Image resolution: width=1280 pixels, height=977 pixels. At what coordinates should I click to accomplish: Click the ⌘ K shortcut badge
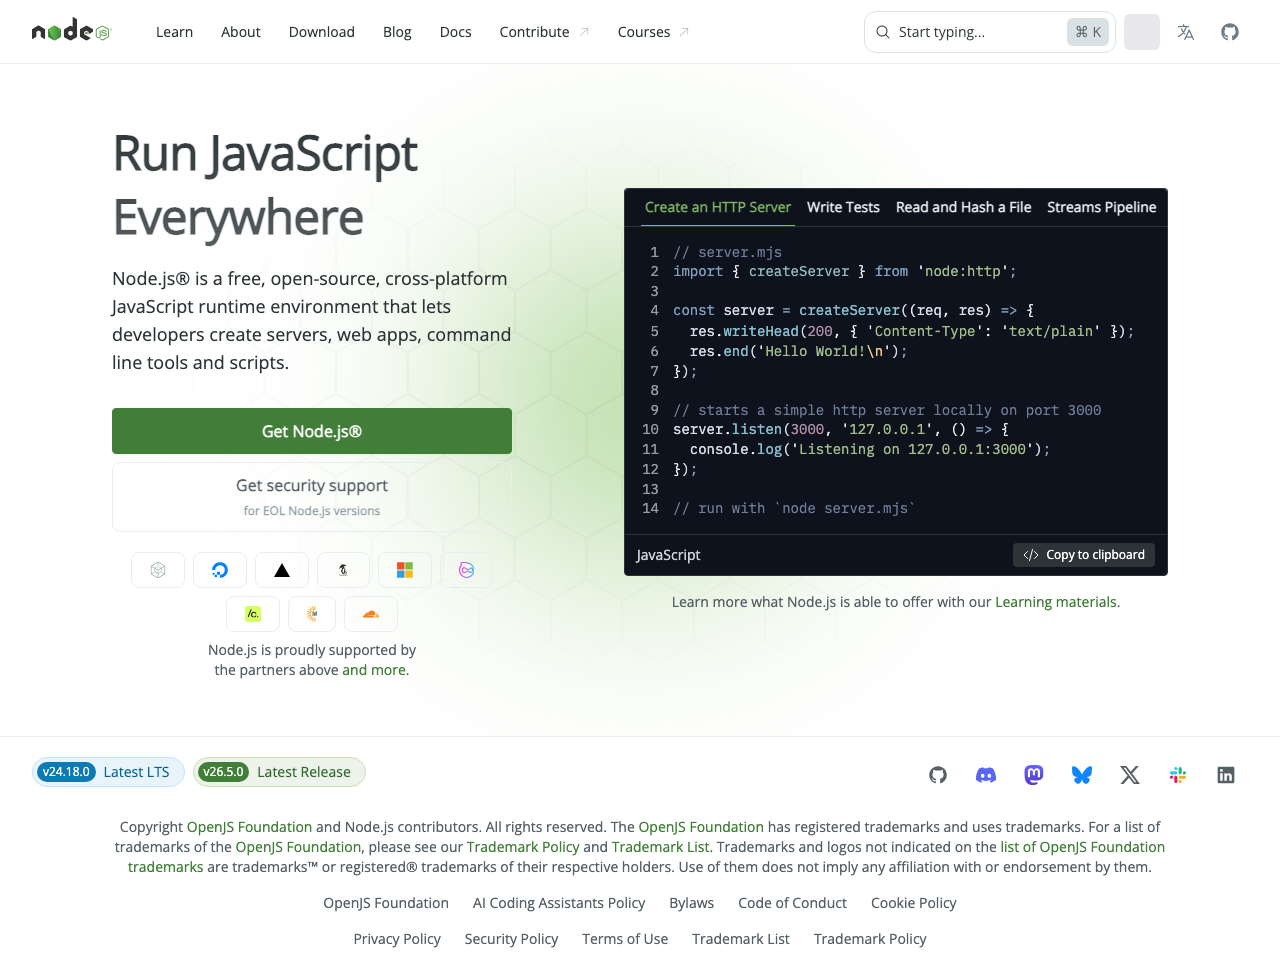coord(1088,32)
